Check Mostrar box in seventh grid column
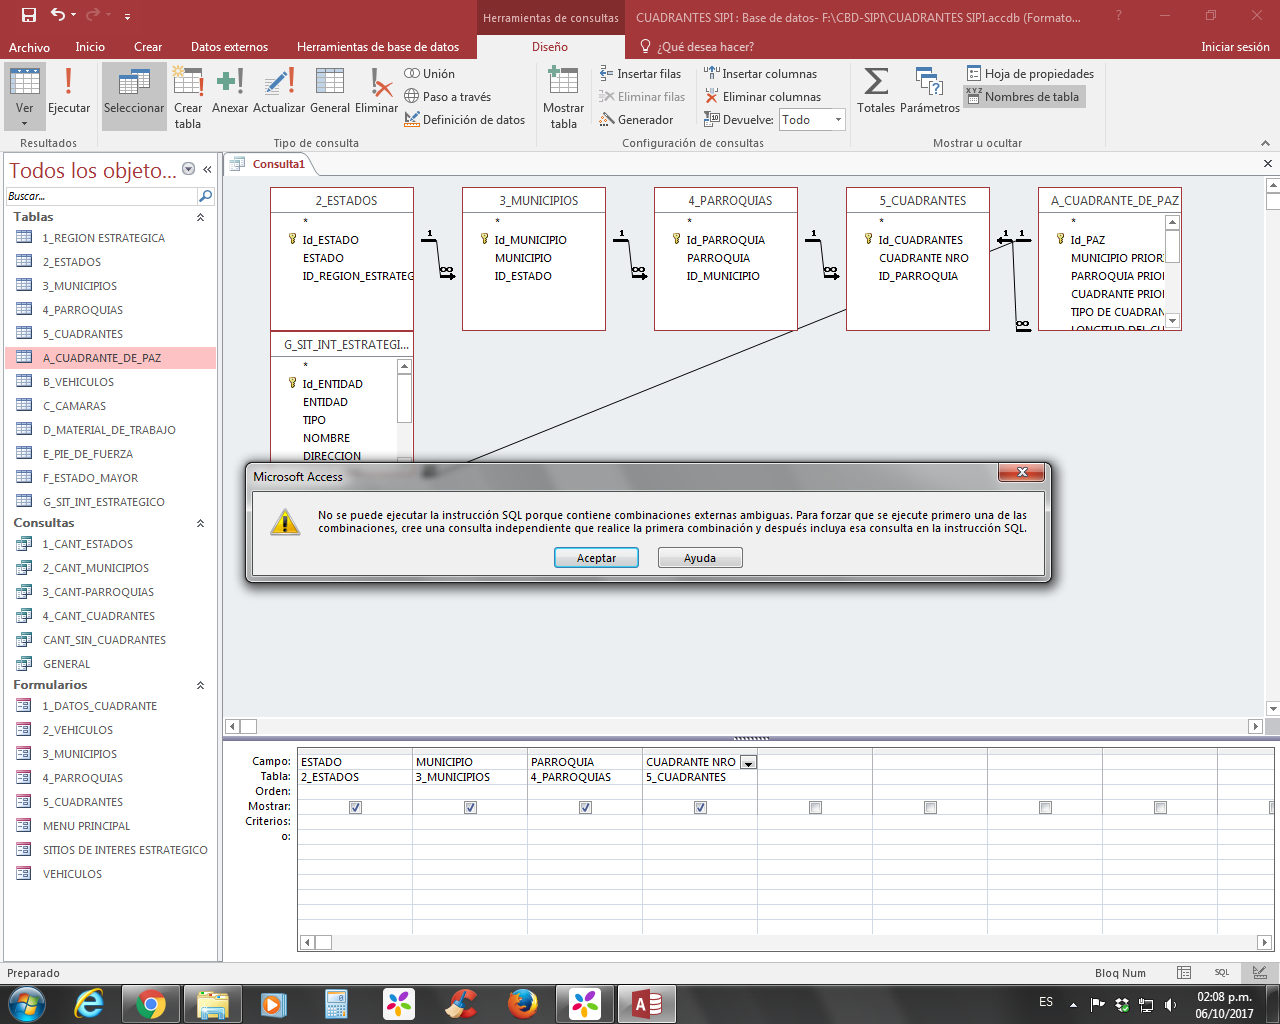Viewport: 1280px width, 1024px height. click(1045, 807)
